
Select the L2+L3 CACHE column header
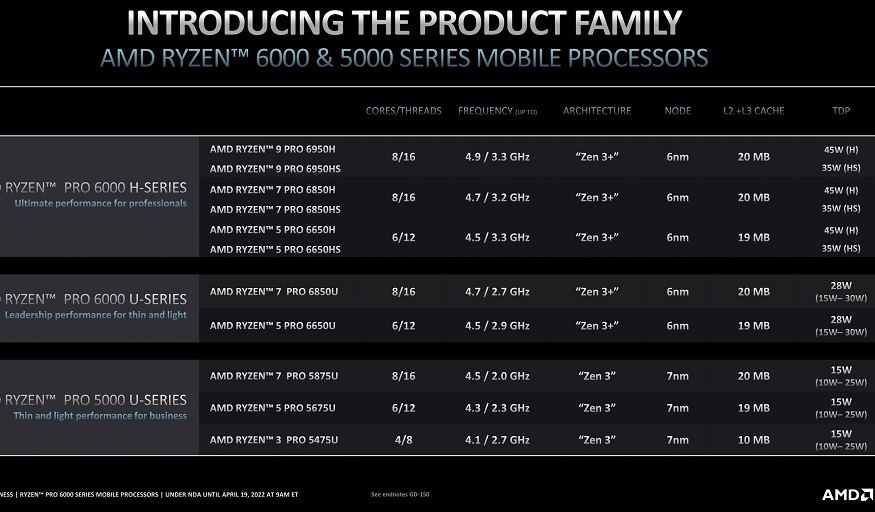coord(753,110)
